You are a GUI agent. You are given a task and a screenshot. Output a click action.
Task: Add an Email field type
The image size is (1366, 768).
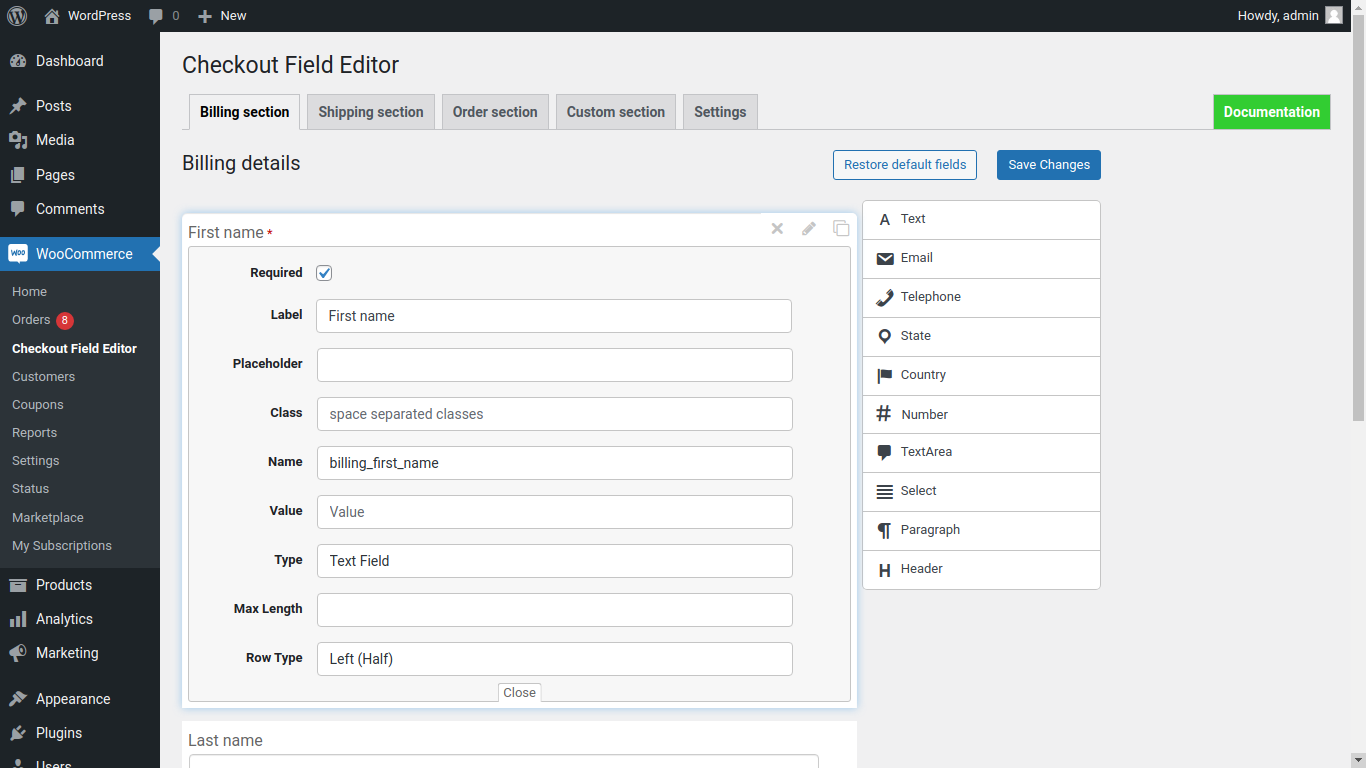point(981,259)
